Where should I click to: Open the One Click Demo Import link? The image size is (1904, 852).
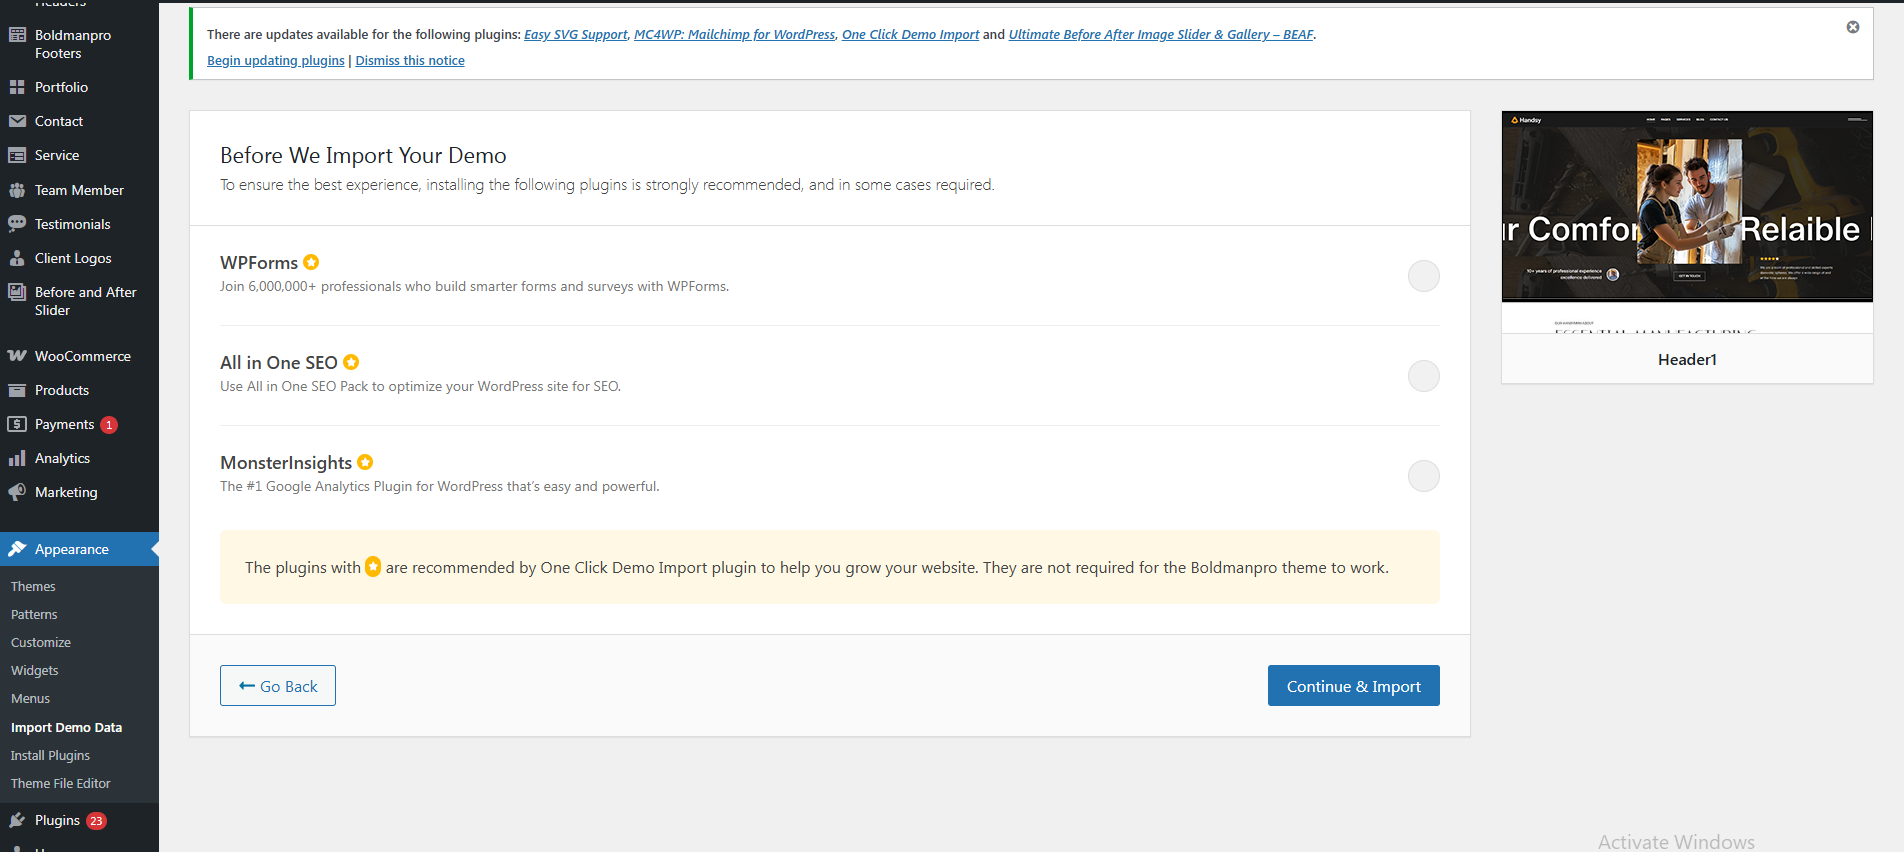pos(911,34)
